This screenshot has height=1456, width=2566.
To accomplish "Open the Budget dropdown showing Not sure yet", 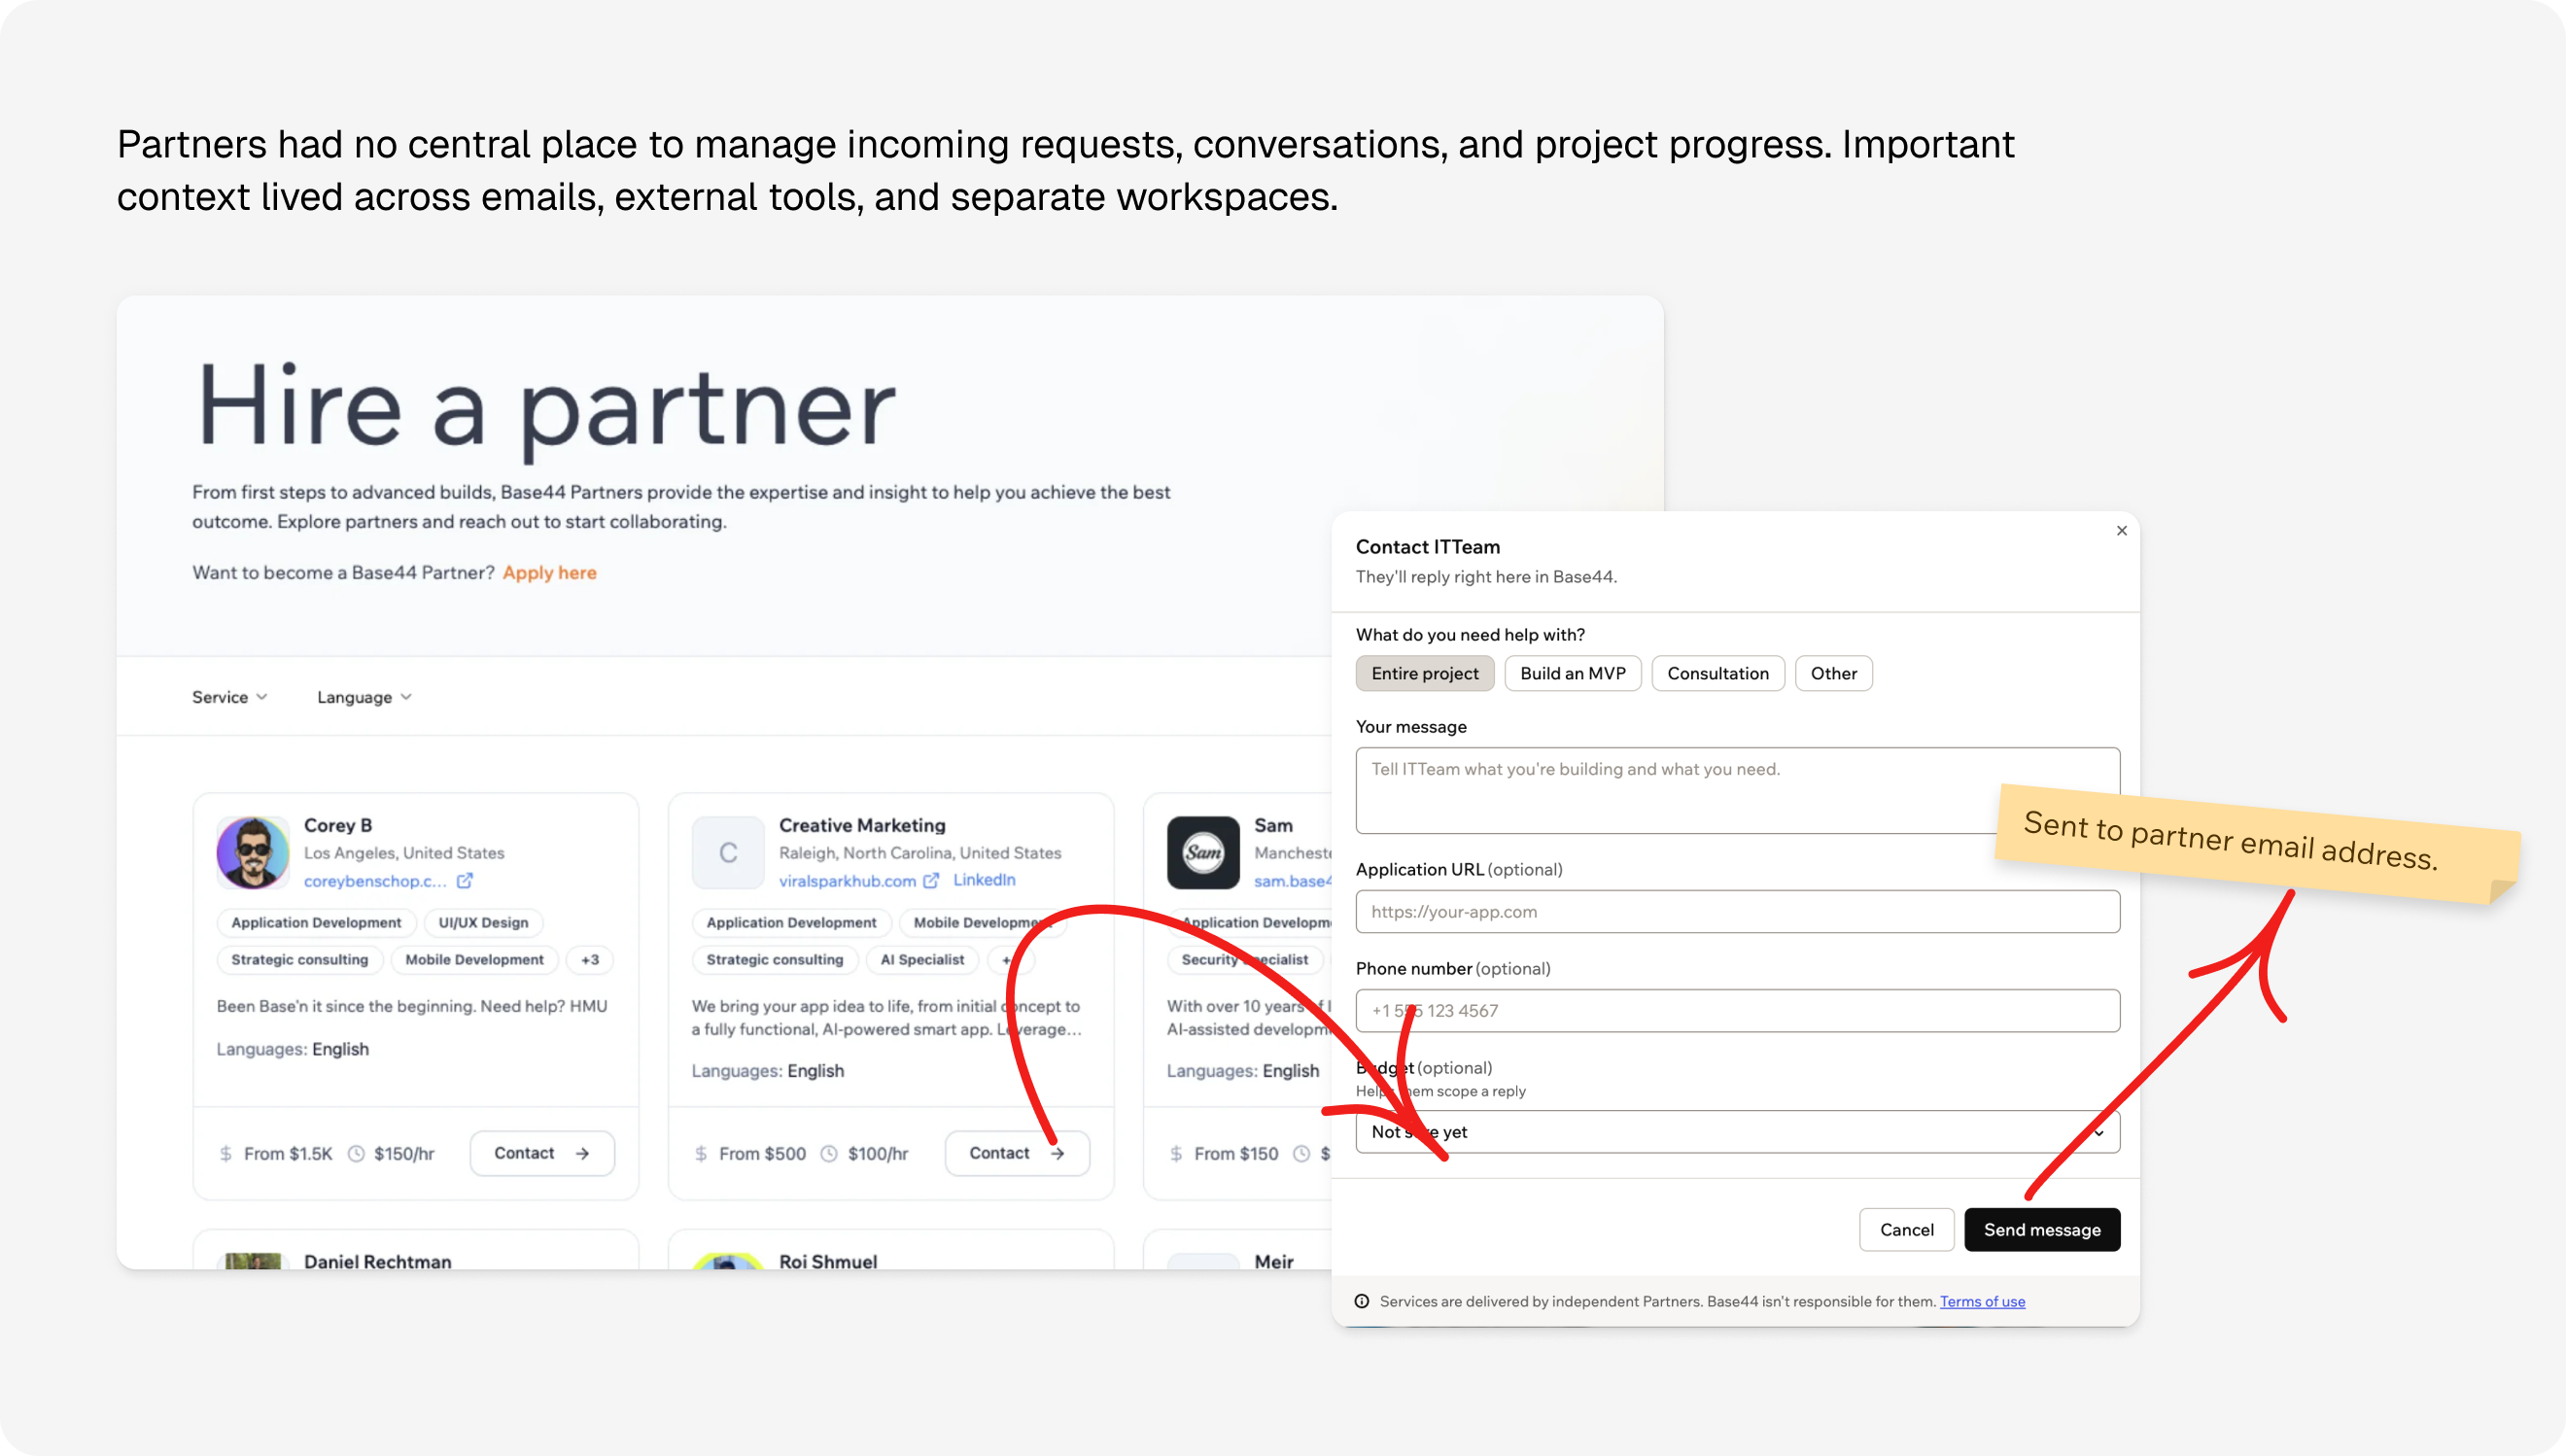I will (1737, 1131).
